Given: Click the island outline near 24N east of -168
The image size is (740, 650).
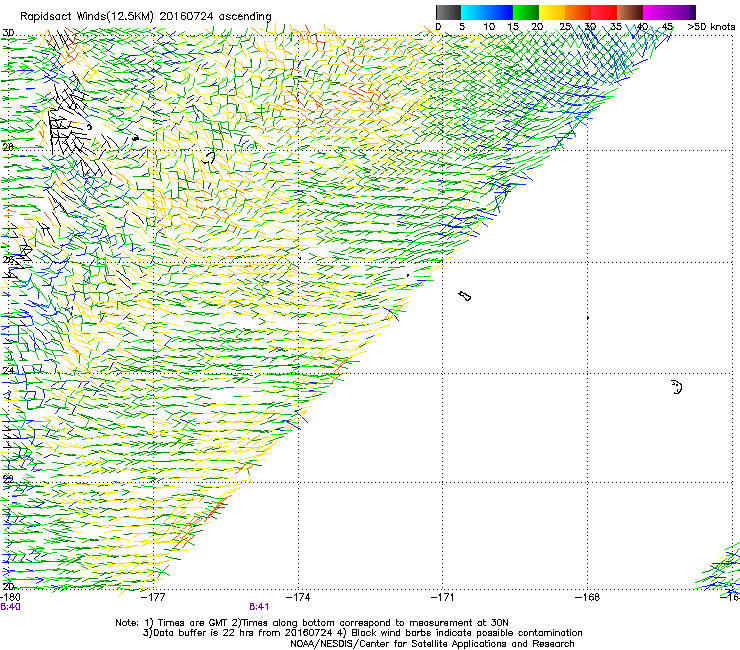Looking at the screenshot, I should tap(677, 387).
